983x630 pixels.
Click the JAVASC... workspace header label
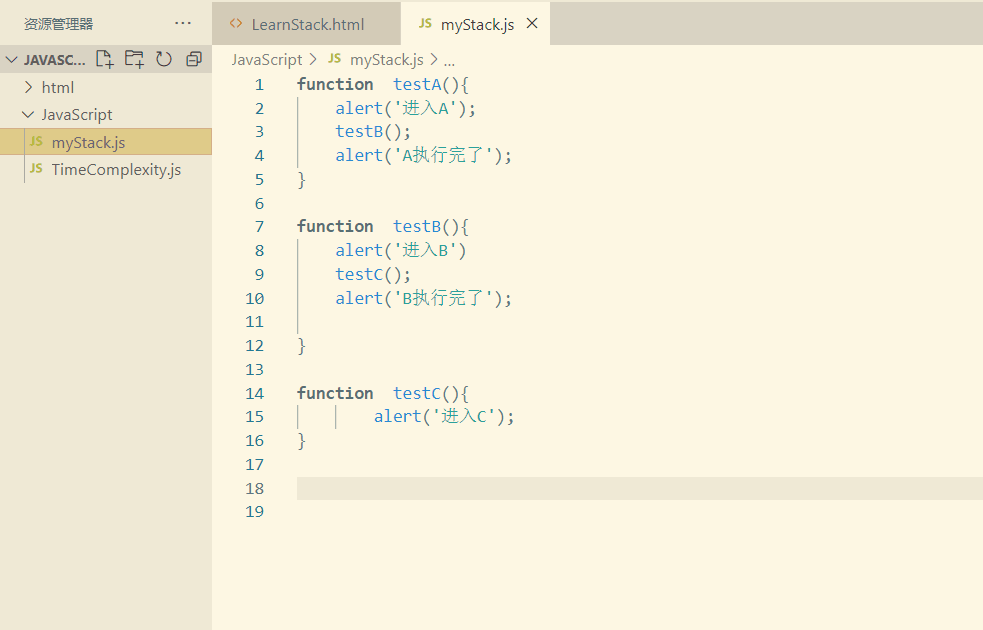pos(55,60)
